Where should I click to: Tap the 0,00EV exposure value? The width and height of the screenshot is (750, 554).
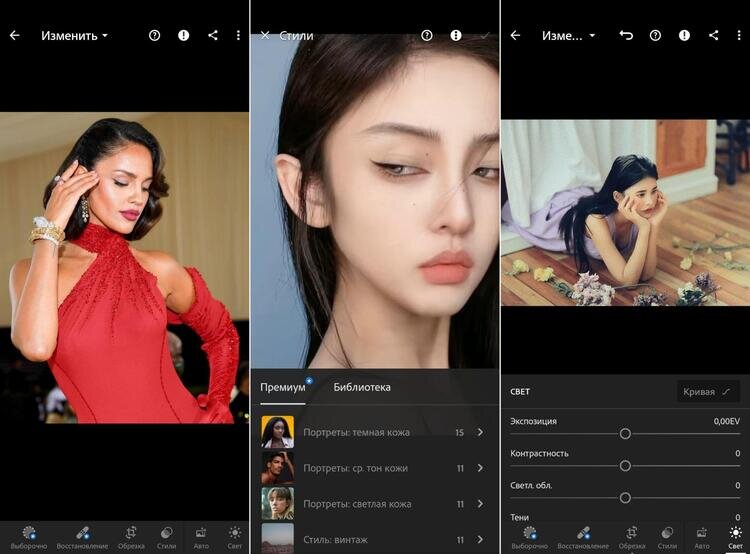tap(727, 421)
